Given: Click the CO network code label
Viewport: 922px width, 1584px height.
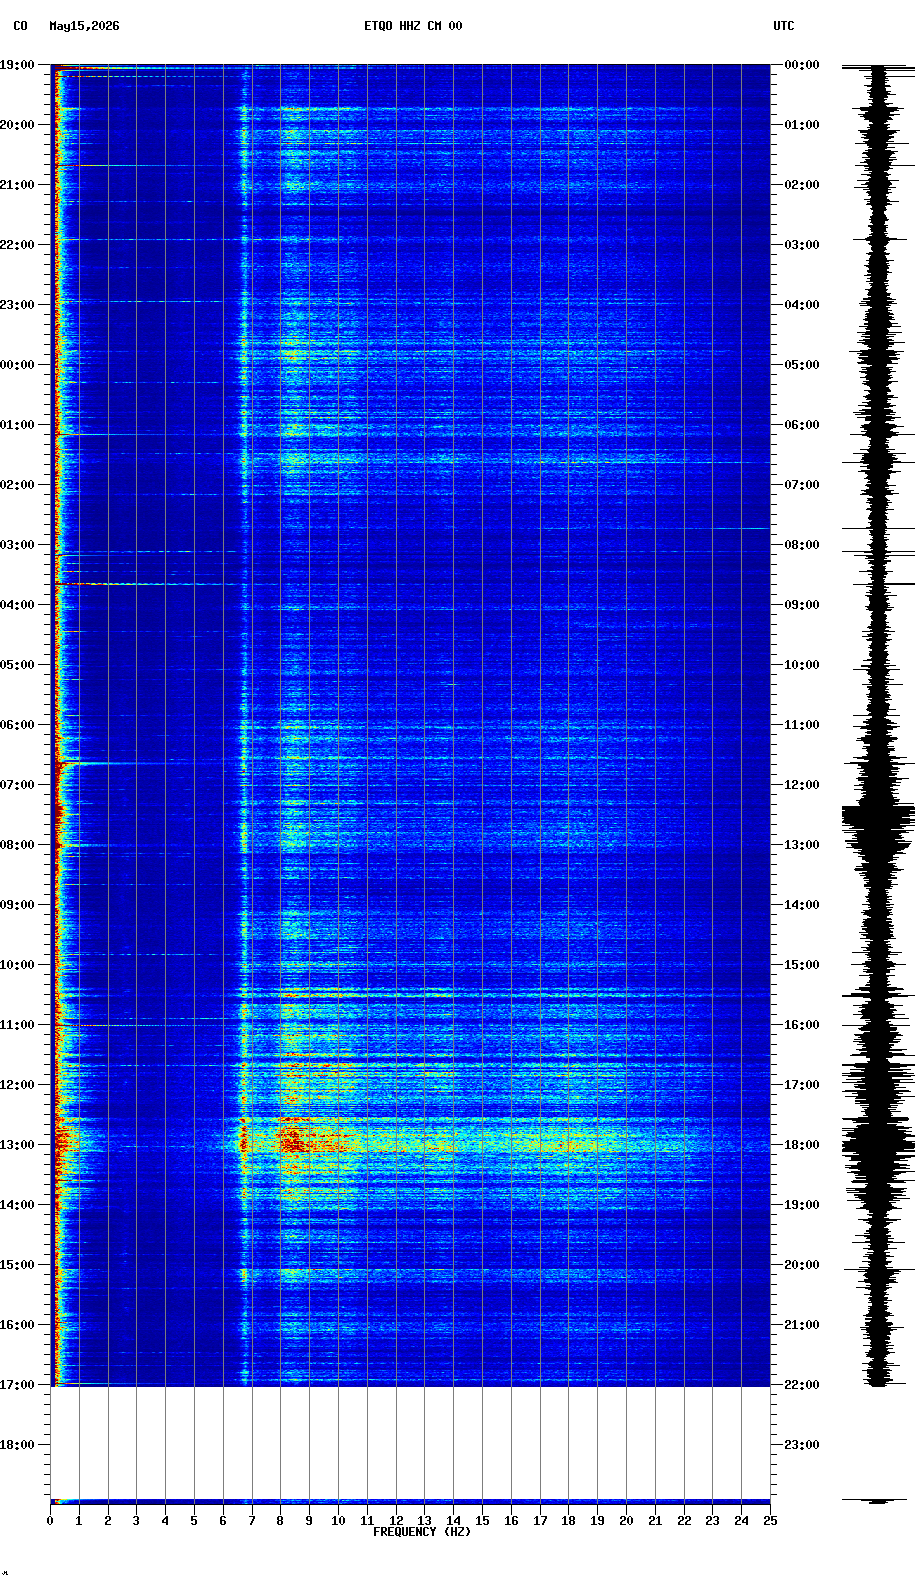Looking at the screenshot, I should coord(21,26).
